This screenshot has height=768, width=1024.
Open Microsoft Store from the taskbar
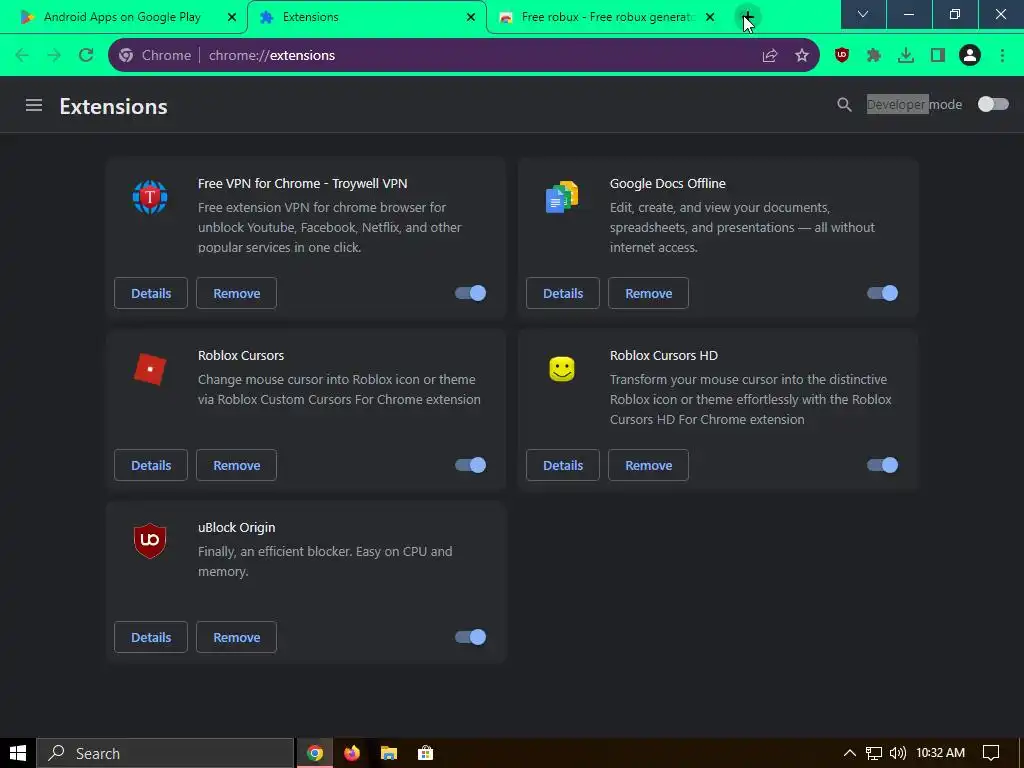click(425, 753)
